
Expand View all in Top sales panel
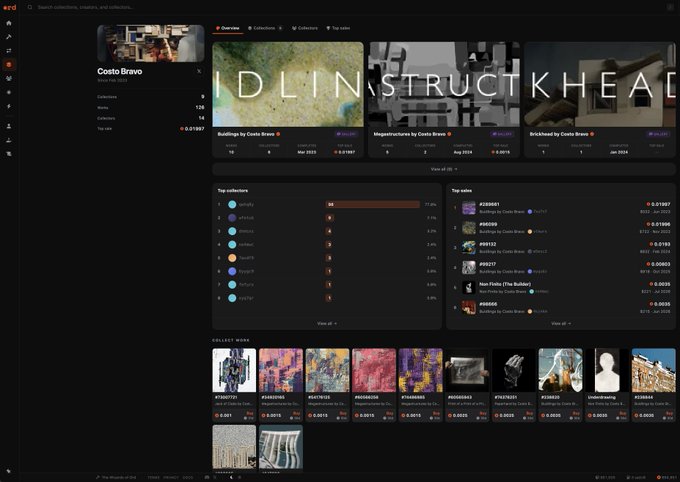pos(561,324)
